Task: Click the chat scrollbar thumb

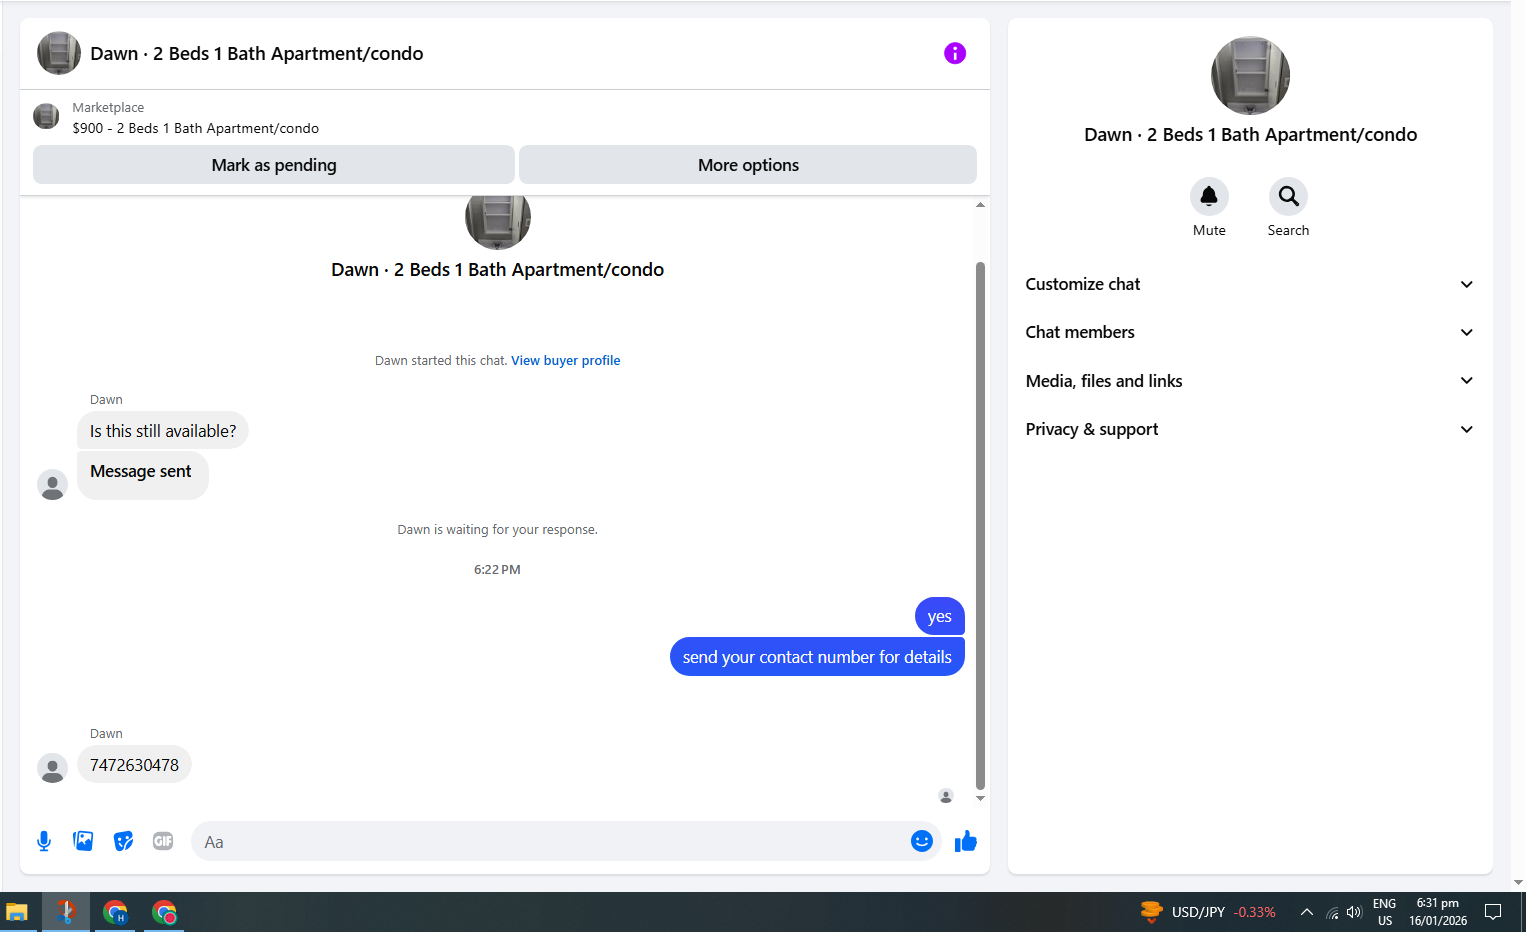Action: pyautogui.click(x=980, y=526)
